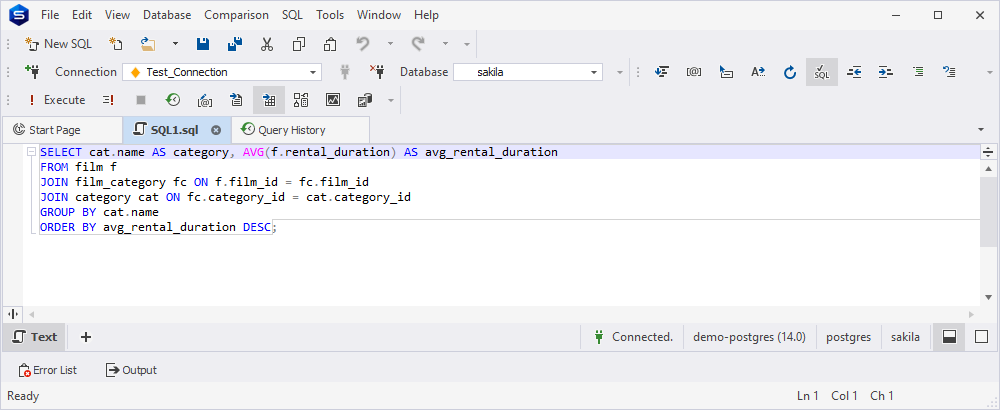Open the Edit menu
Screen dimensions: 1000x410
coord(82,15)
